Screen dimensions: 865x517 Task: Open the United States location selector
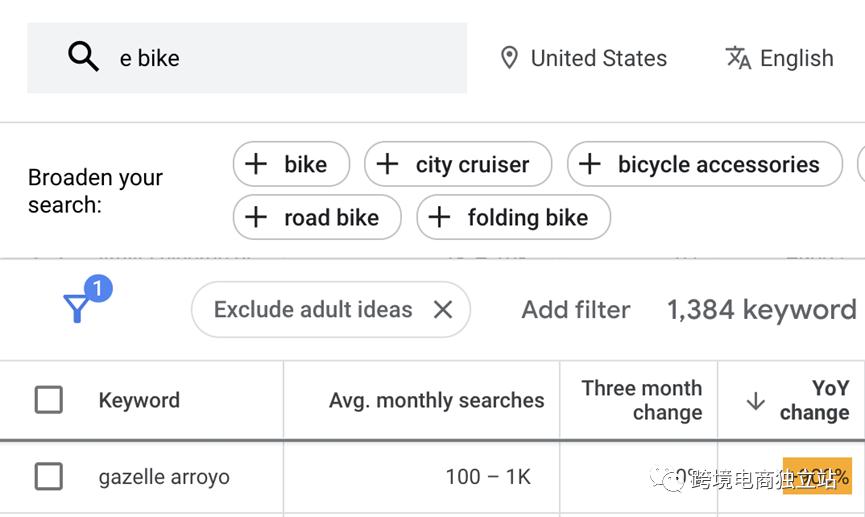(598, 58)
